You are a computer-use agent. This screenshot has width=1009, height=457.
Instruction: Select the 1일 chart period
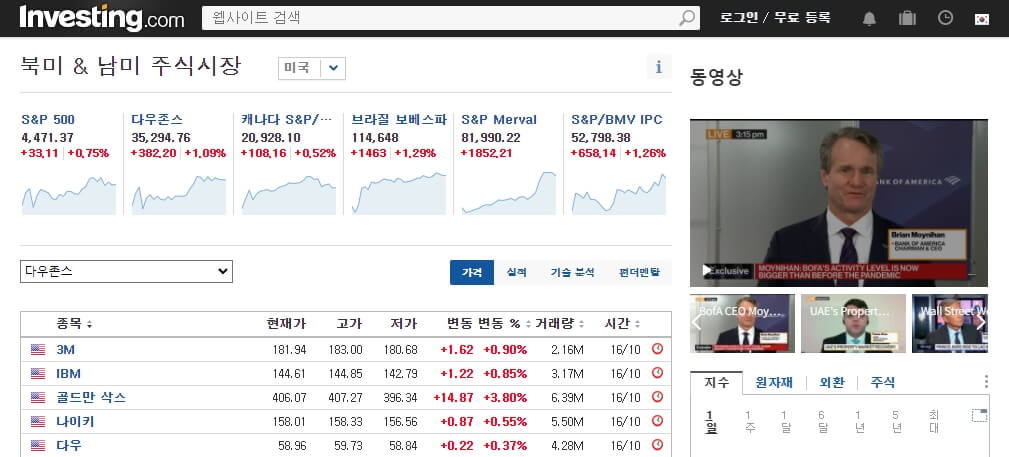point(711,422)
